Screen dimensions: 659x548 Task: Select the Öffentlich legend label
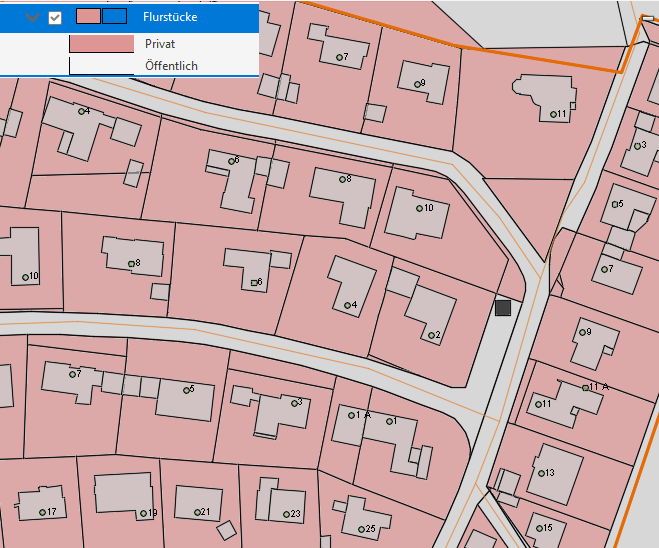click(x=171, y=66)
